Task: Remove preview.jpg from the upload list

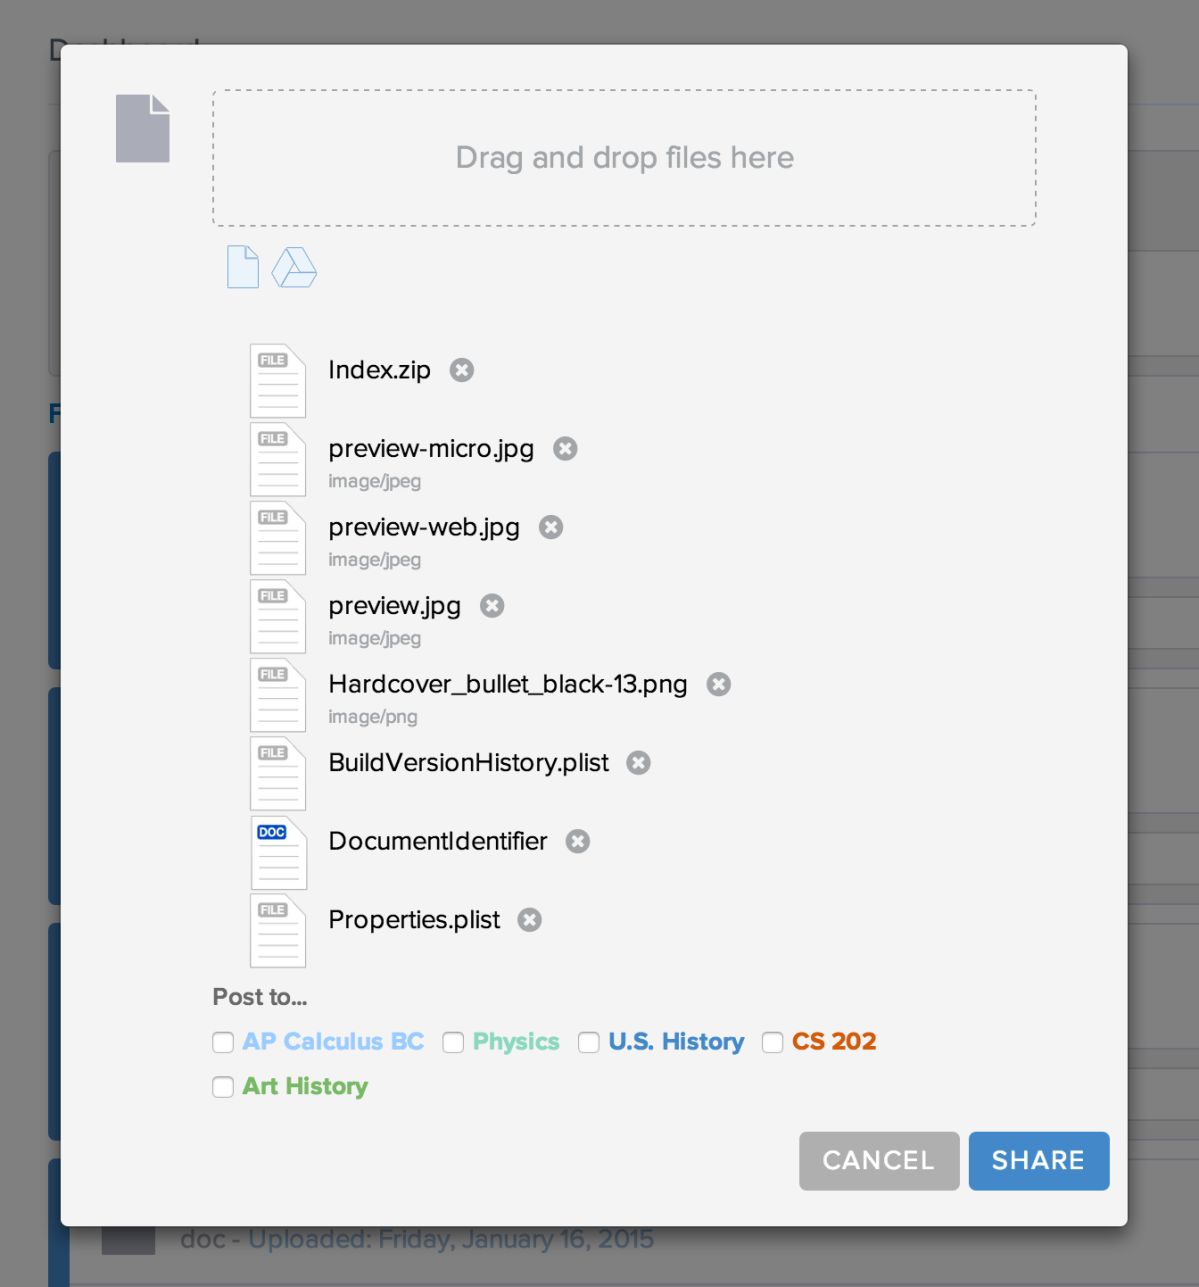Action: [492, 606]
